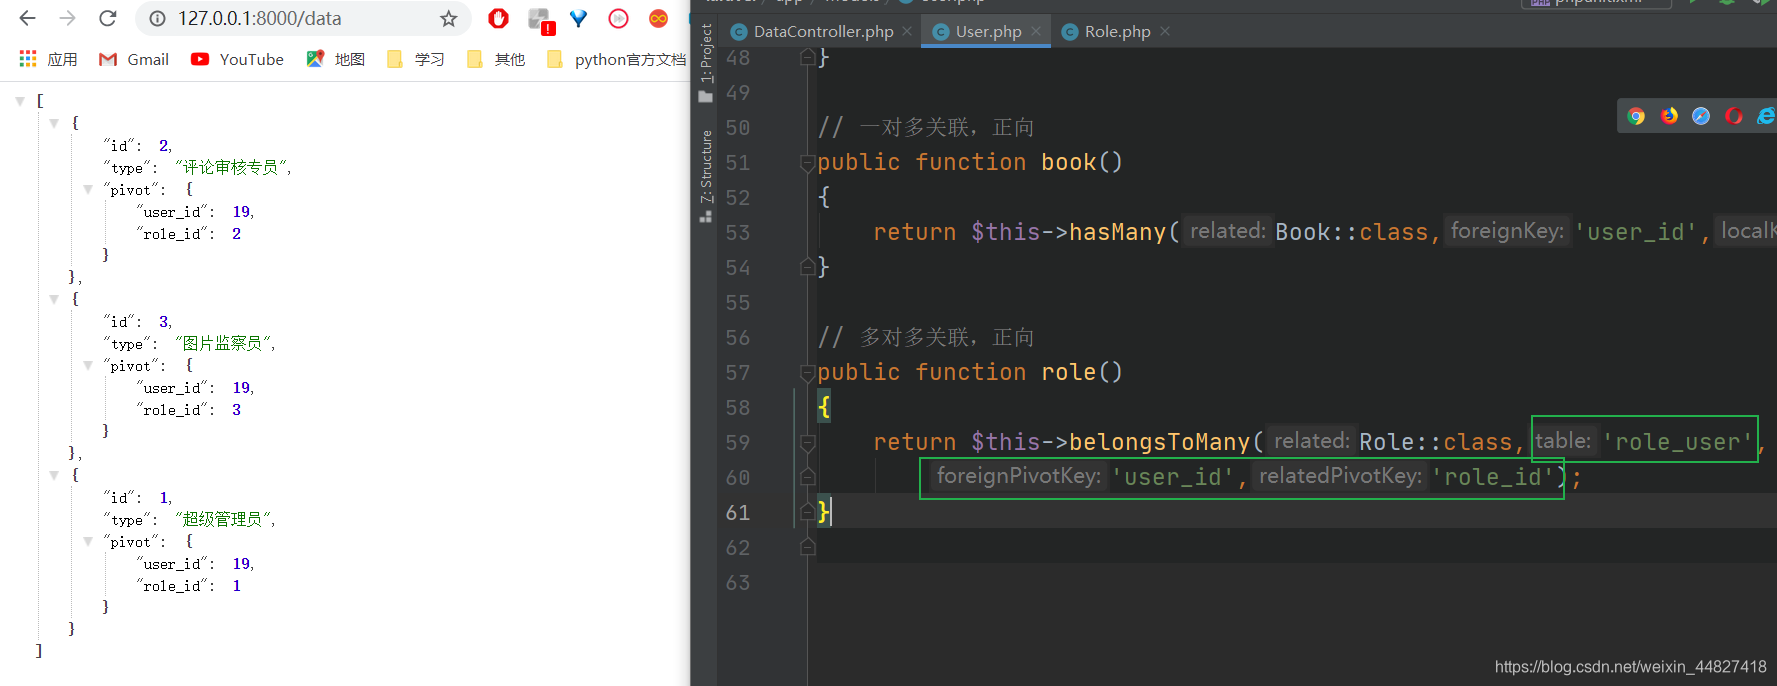1777x686 pixels.
Task: Open the 地图 maps bookmark
Action: pyautogui.click(x=336, y=59)
